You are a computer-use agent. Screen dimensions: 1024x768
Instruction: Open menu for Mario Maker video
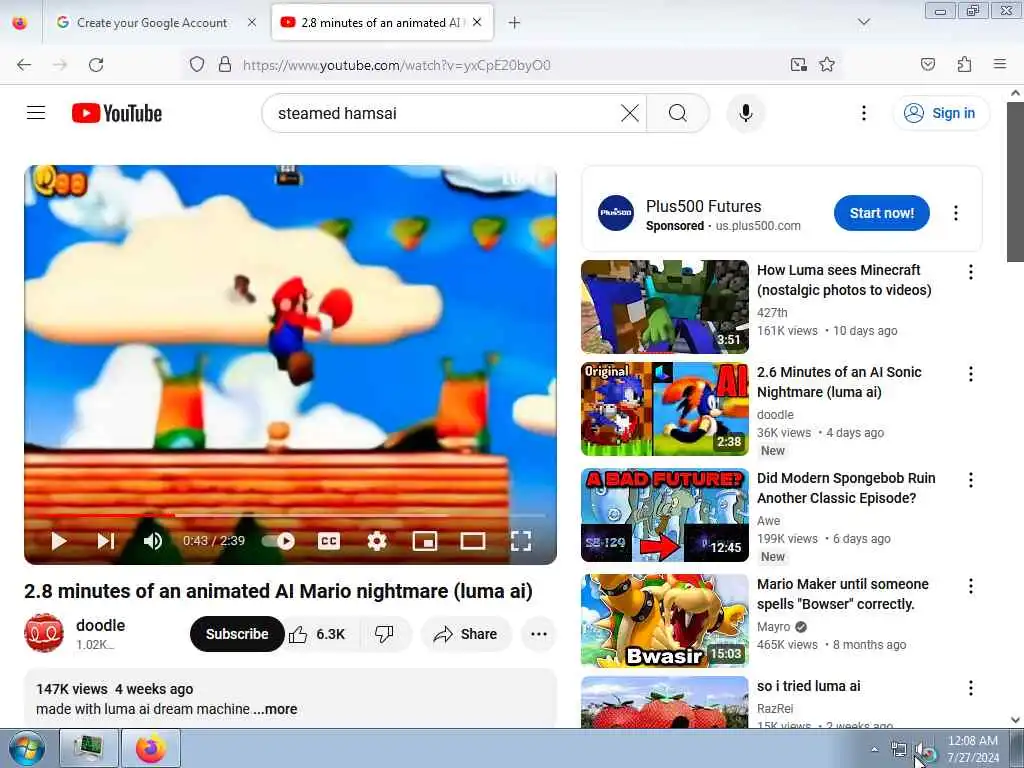(x=970, y=586)
